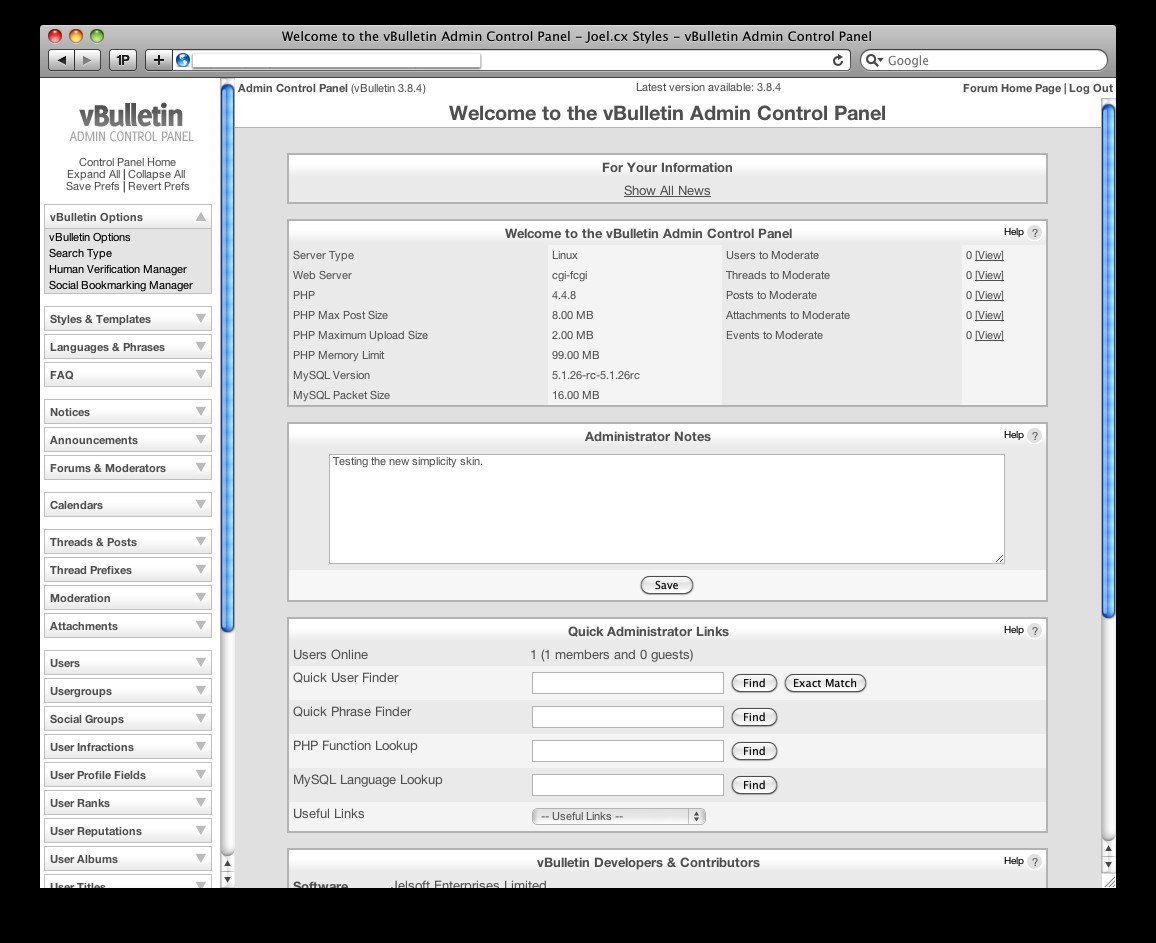Expand Thread Prefixes group

(201, 569)
